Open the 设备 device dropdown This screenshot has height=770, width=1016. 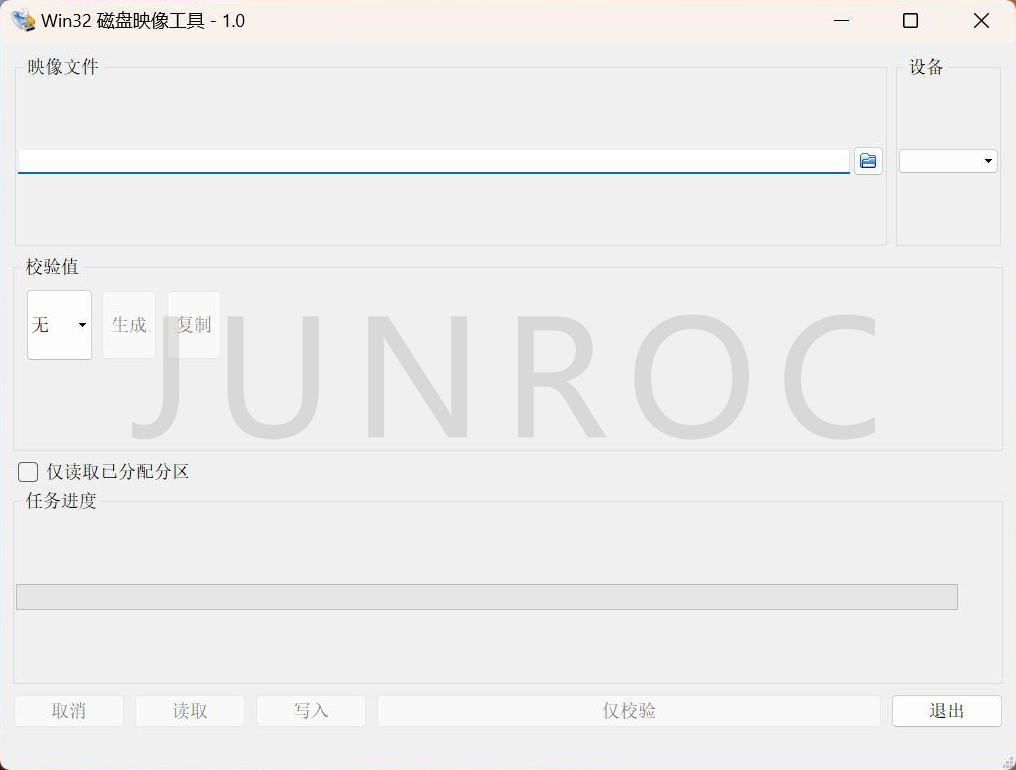(948, 161)
